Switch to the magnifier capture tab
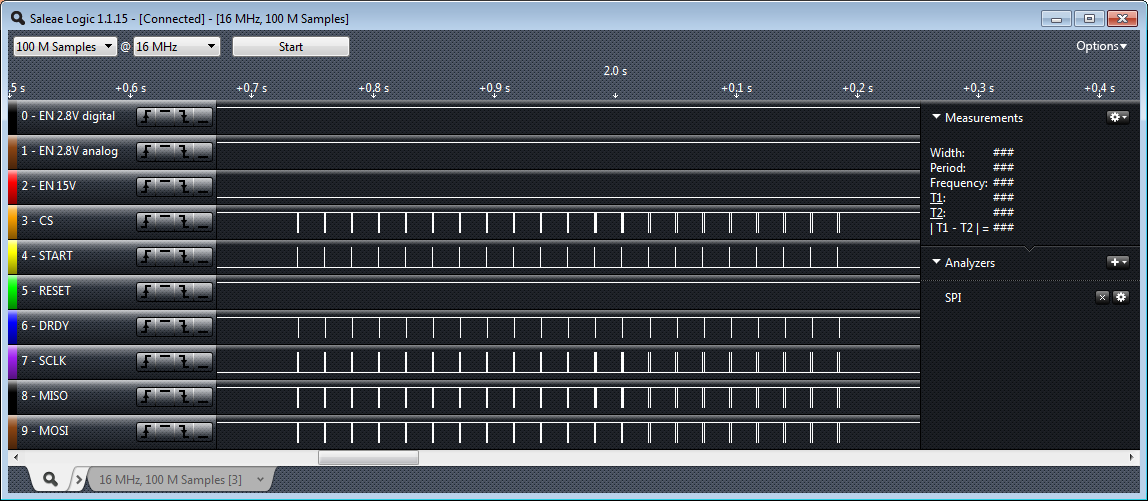This screenshot has height=501, width=1148. 50,479
